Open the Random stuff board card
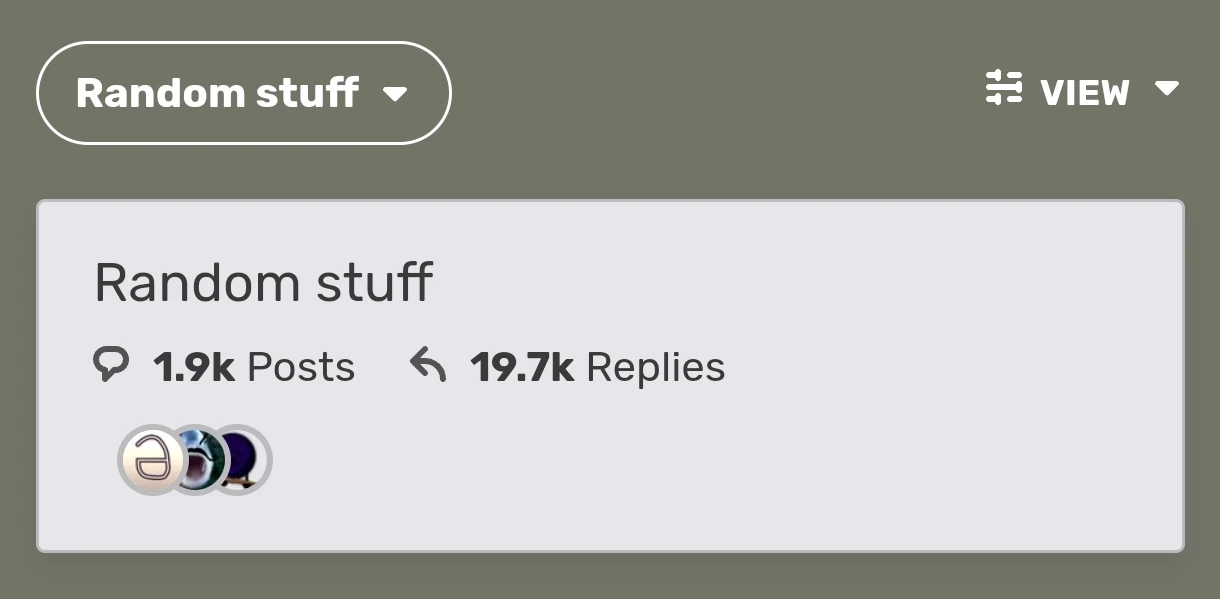The image size is (1220, 599). [610, 375]
